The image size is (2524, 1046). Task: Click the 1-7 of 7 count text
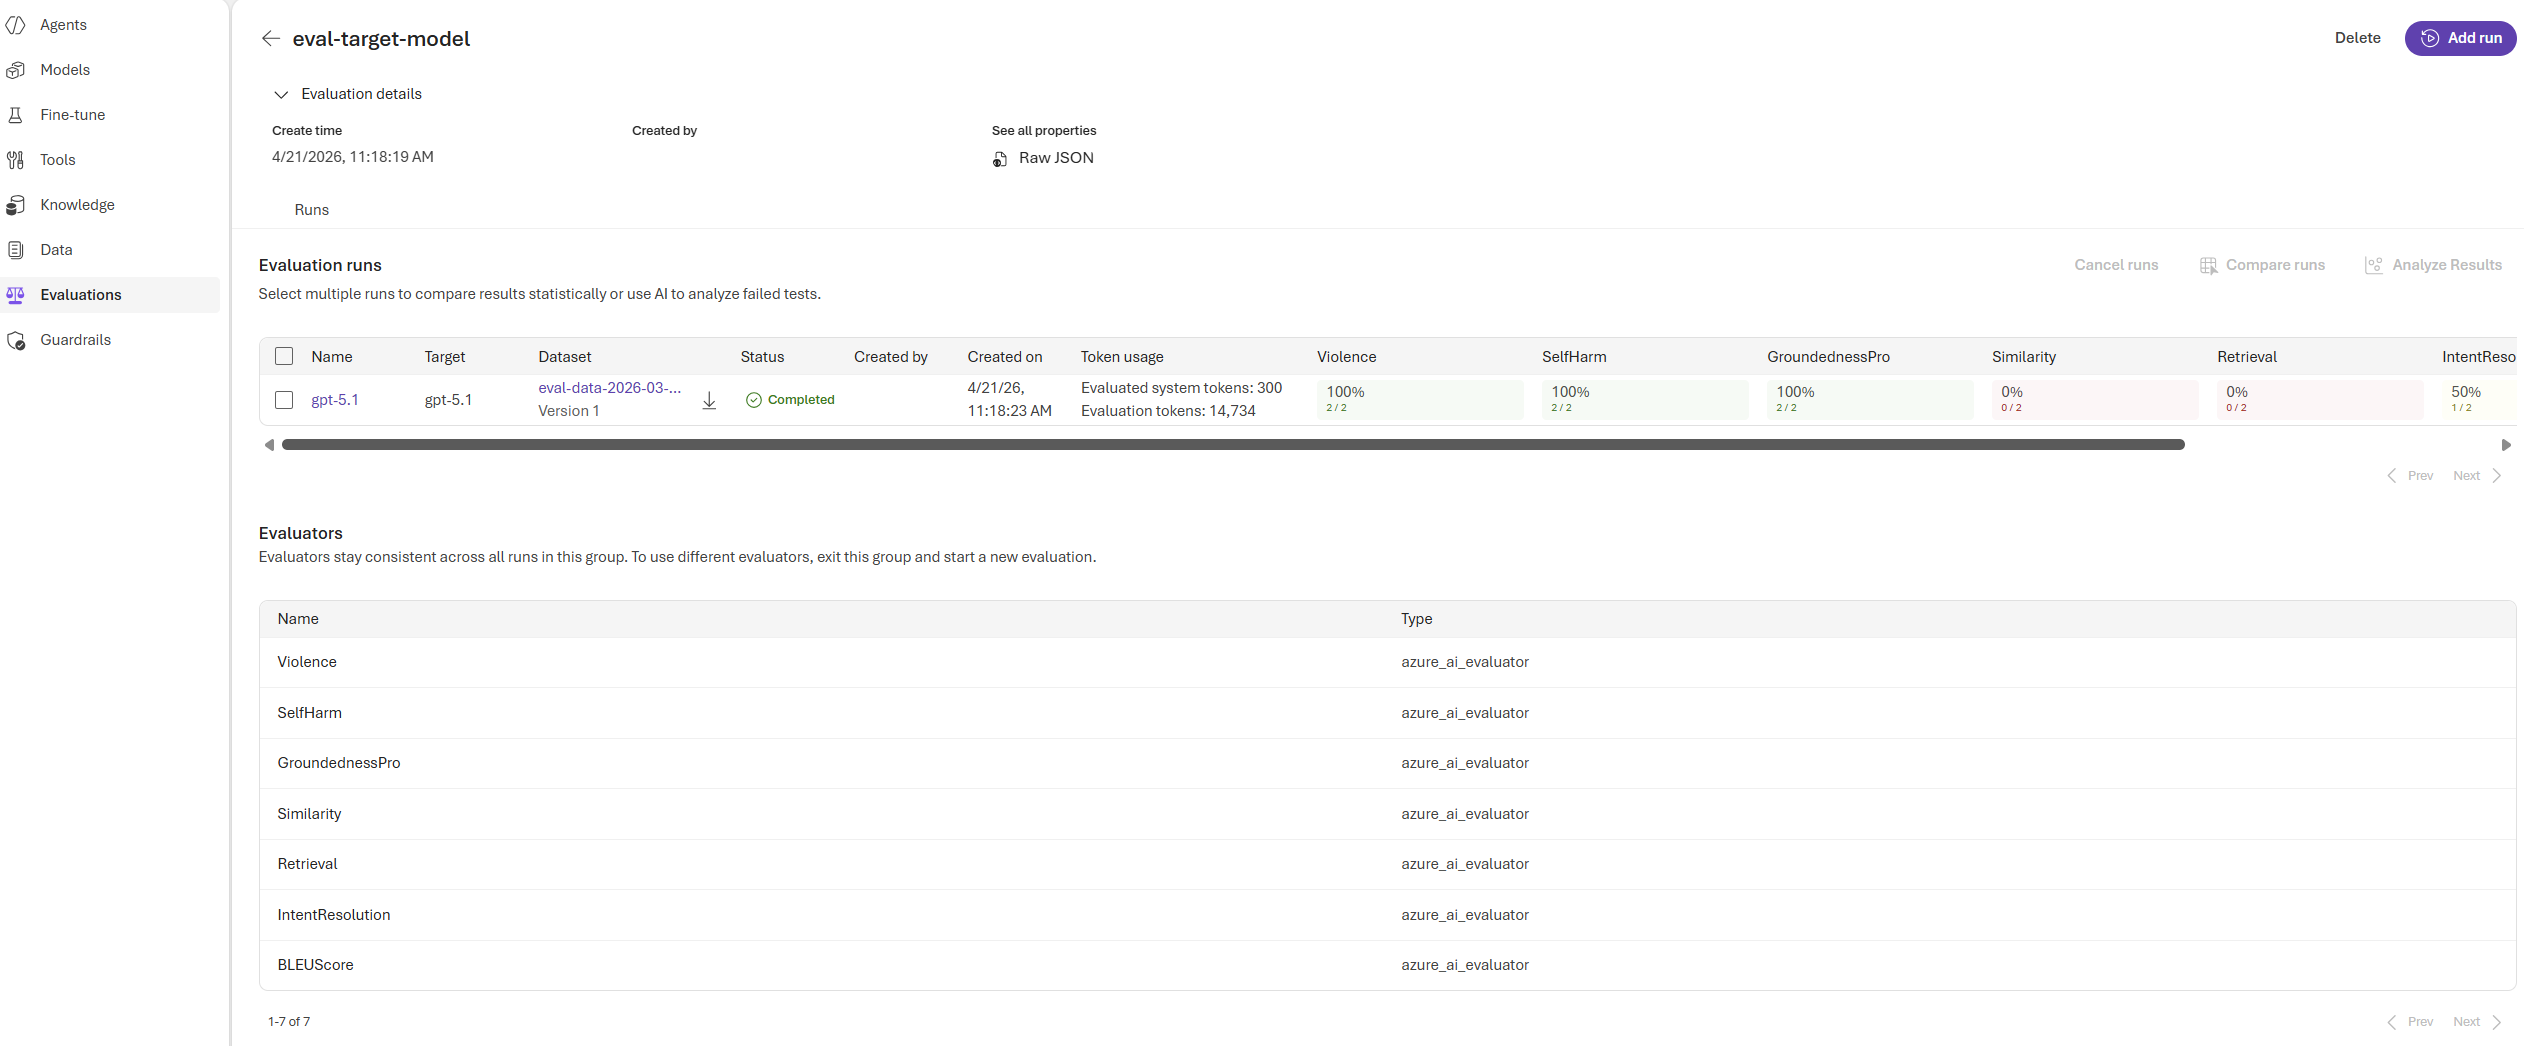289,1022
